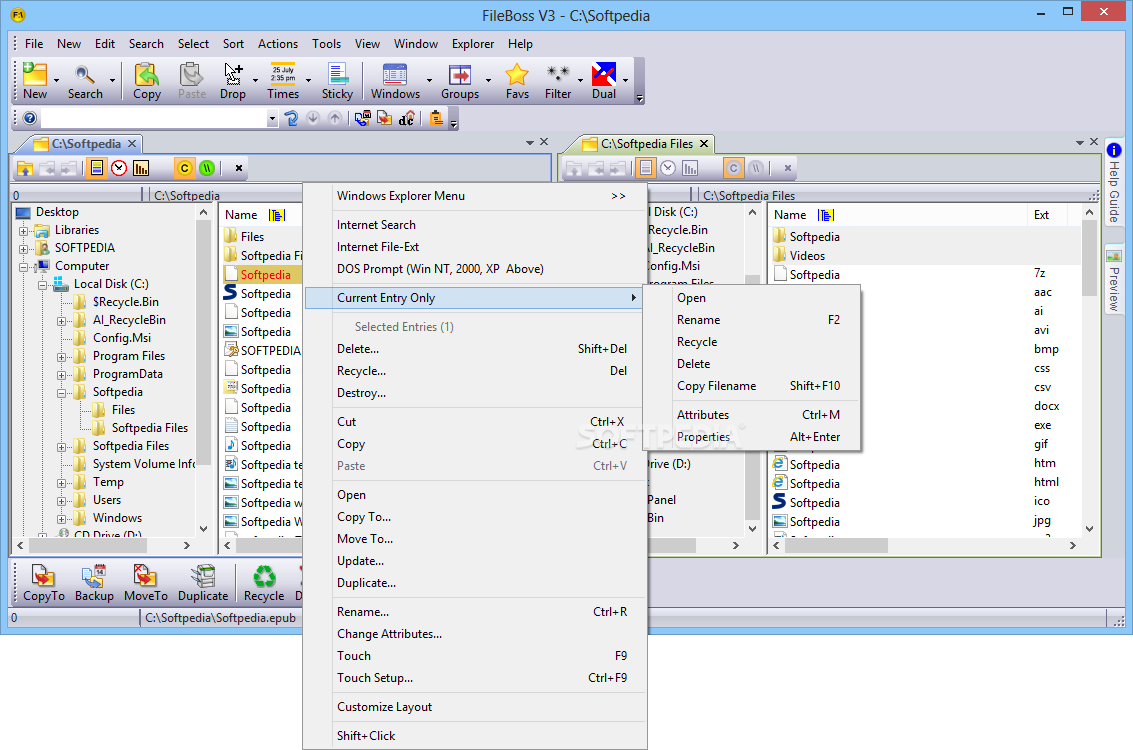Open the dropdown arrow next to Drop button
The height and width of the screenshot is (750, 1133).
pyautogui.click(x=255, y=81)
